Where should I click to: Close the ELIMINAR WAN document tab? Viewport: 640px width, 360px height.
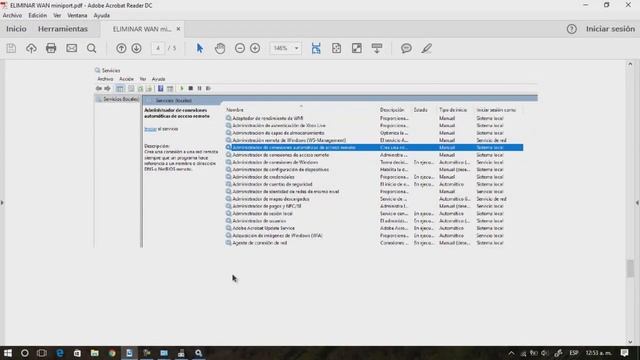178,29
